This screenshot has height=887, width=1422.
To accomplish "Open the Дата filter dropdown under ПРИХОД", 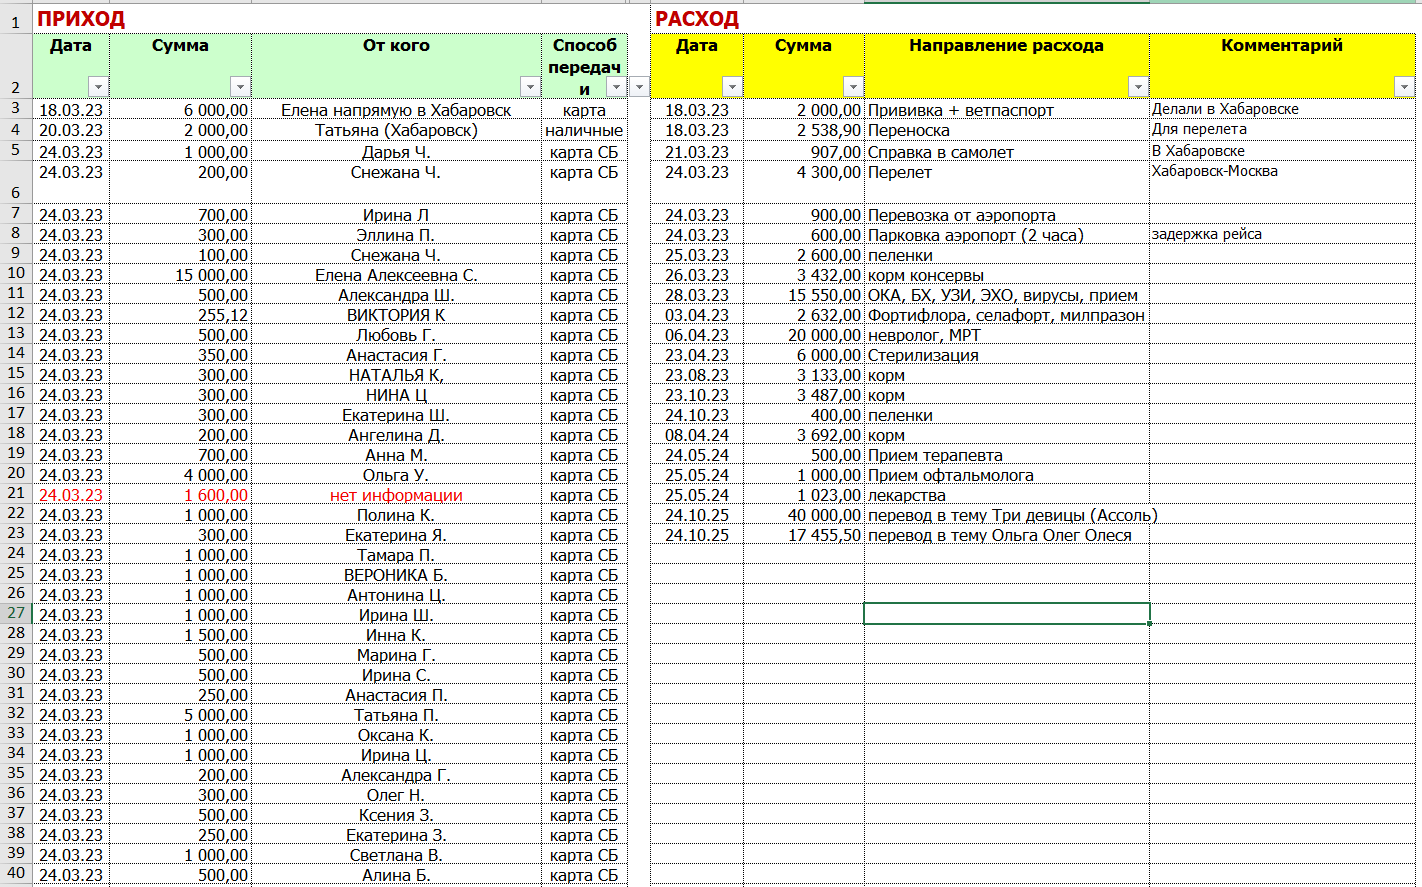I will pos(97,86).
